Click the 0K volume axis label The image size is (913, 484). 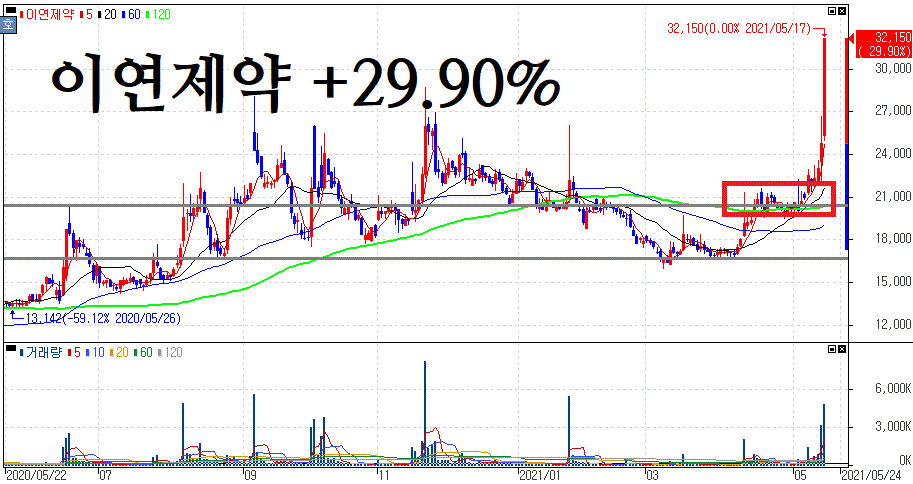(904, 460)
